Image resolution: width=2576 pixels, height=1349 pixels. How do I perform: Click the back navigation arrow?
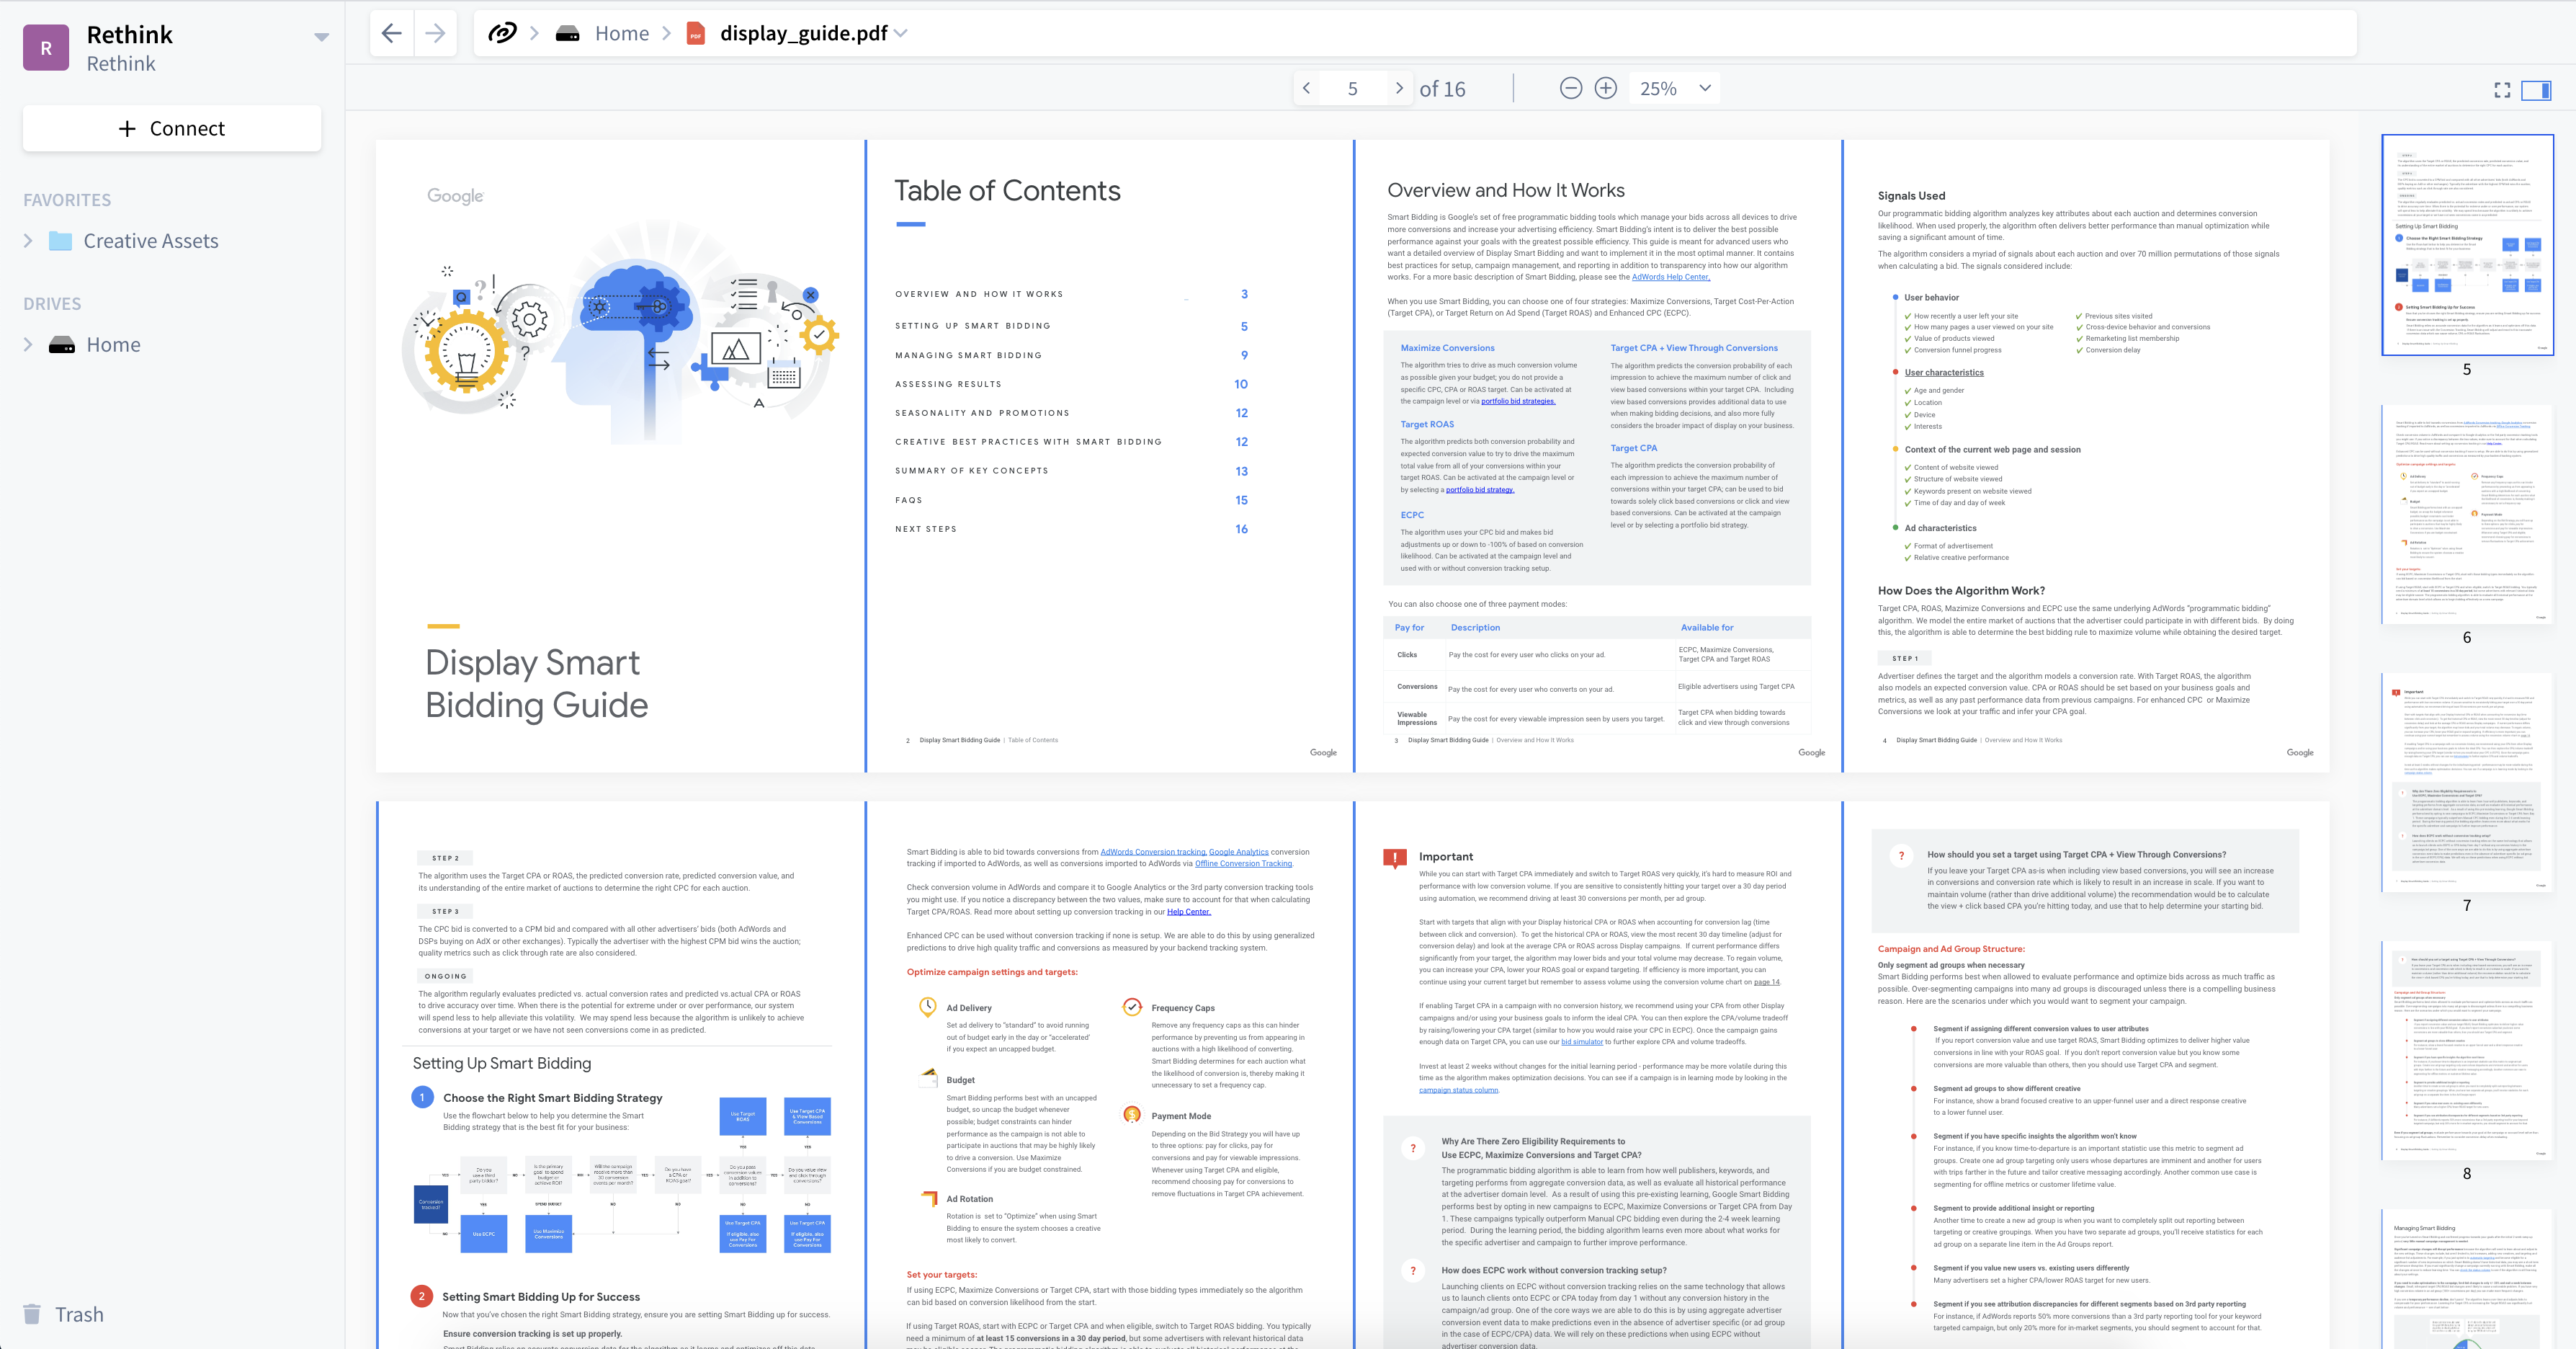pyautogui.click(x=391, y=33)
